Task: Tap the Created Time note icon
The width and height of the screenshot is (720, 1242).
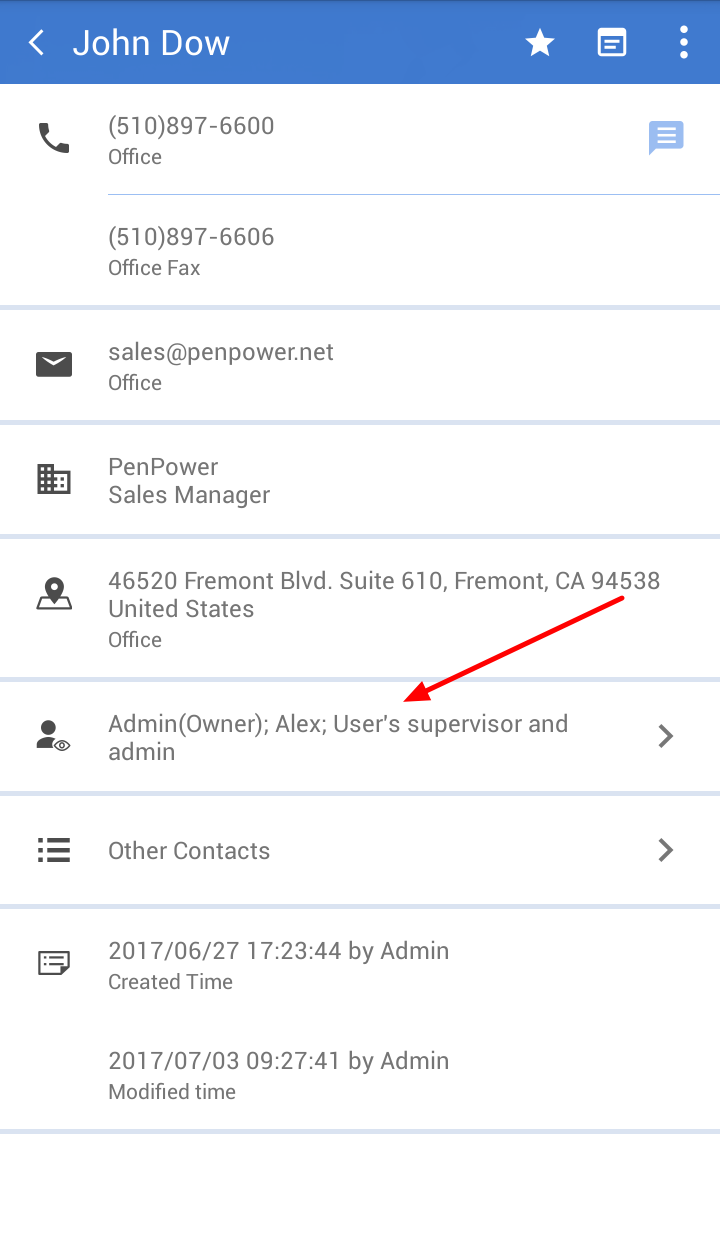Action: click(x=54, y=963)
